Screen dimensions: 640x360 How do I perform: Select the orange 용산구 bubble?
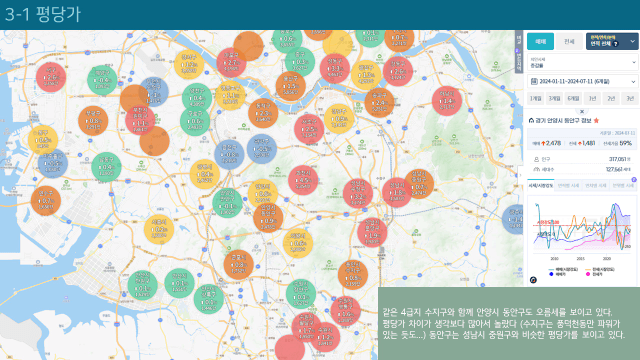point(291,86)
